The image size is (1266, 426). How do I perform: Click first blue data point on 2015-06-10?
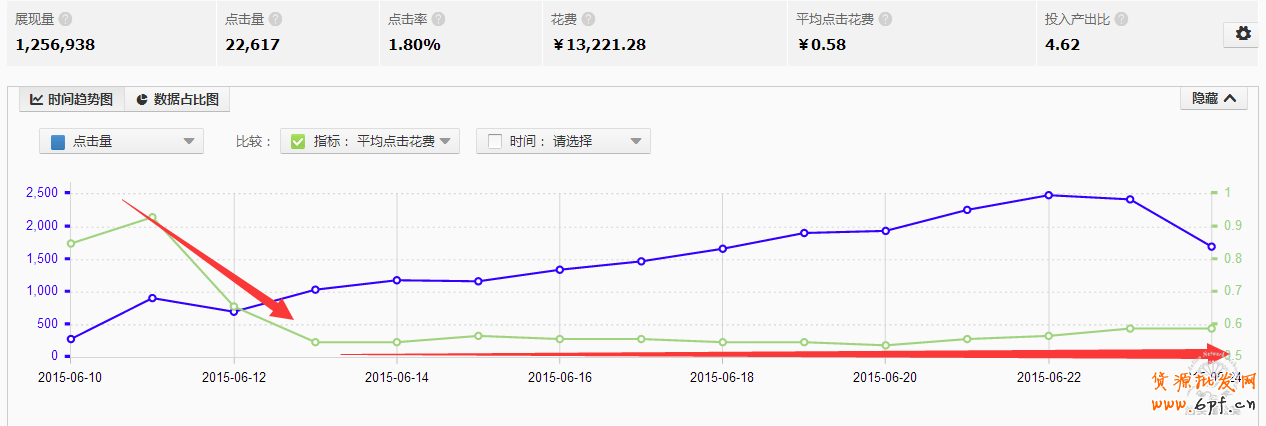click(x=71, y=339)
